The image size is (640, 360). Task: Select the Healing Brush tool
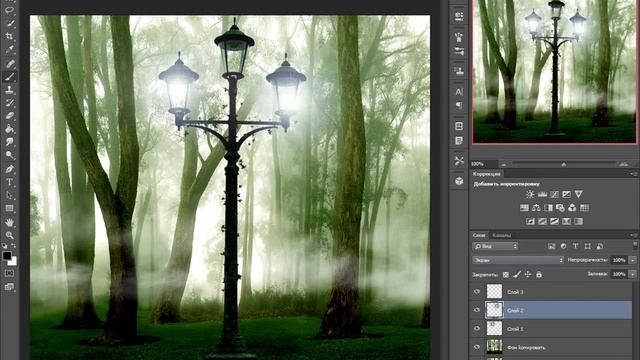pyautogui.click(x=9, y=63)
